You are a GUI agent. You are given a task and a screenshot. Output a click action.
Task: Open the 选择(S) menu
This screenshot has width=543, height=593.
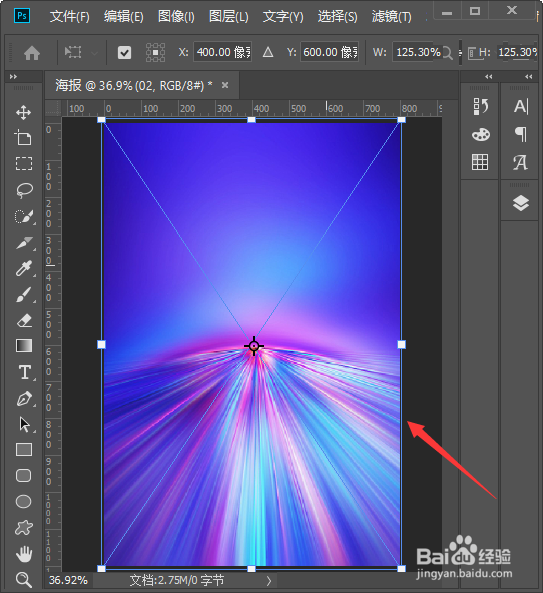(337, 17)
